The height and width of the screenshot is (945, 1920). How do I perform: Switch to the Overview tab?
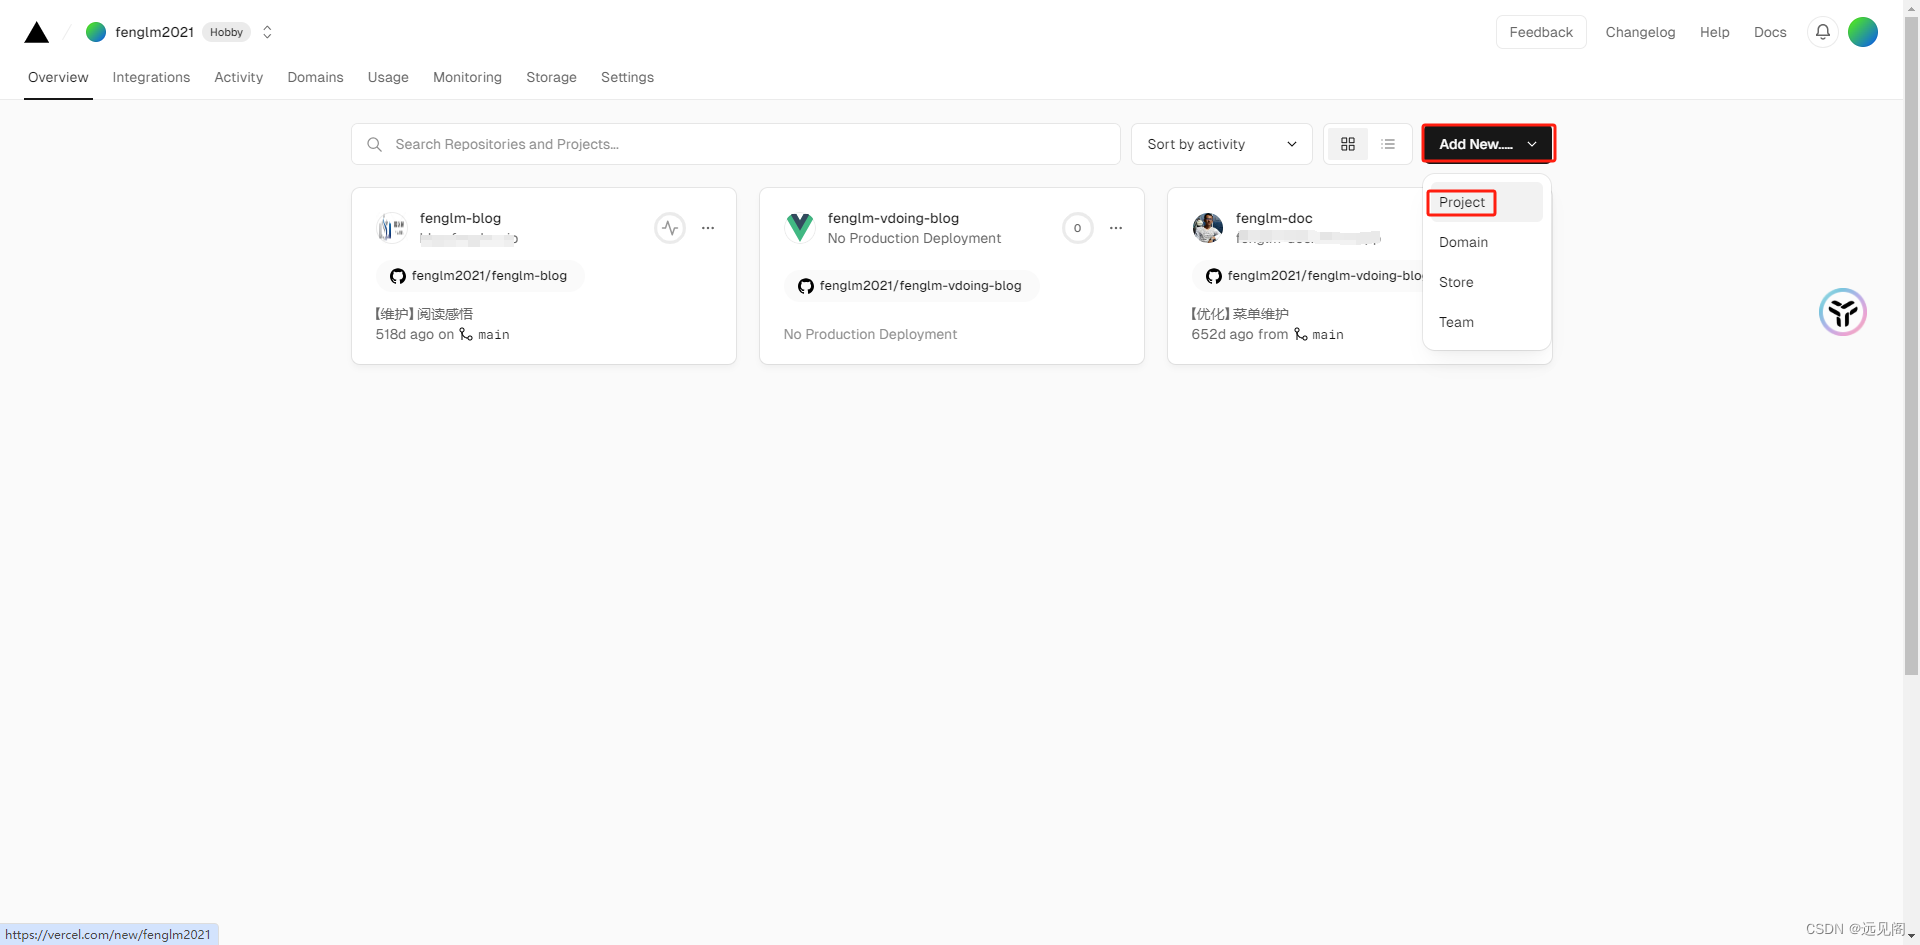[58, 77]
